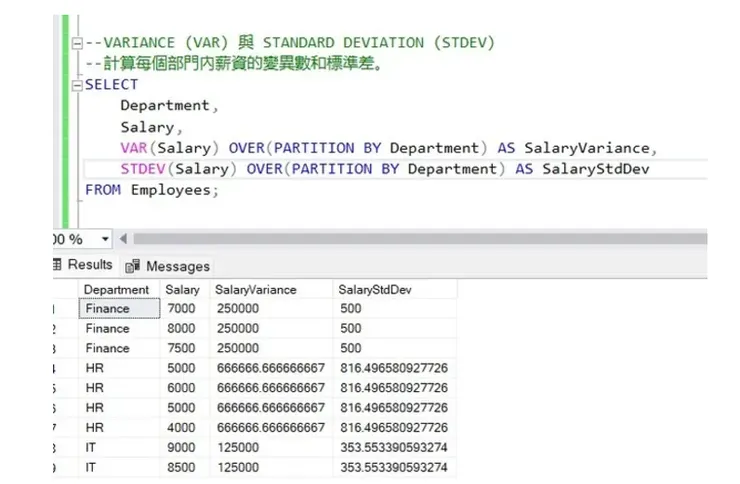740x484 pixels.
Task: Select the HR cell with salary 4000
Action: tap(119, 427)
